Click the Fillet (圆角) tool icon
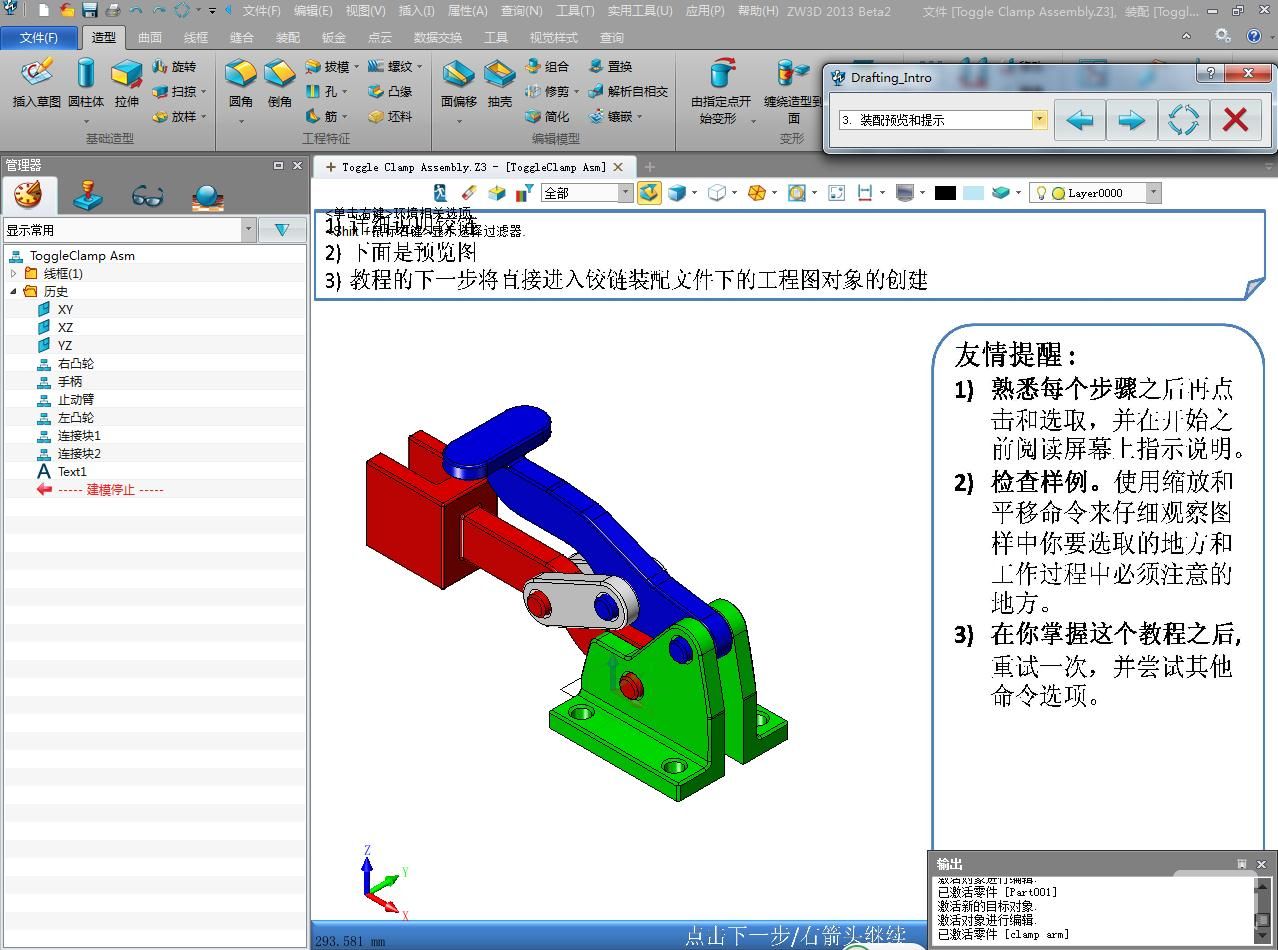The image size is (1278, 950). coord(241,82)
